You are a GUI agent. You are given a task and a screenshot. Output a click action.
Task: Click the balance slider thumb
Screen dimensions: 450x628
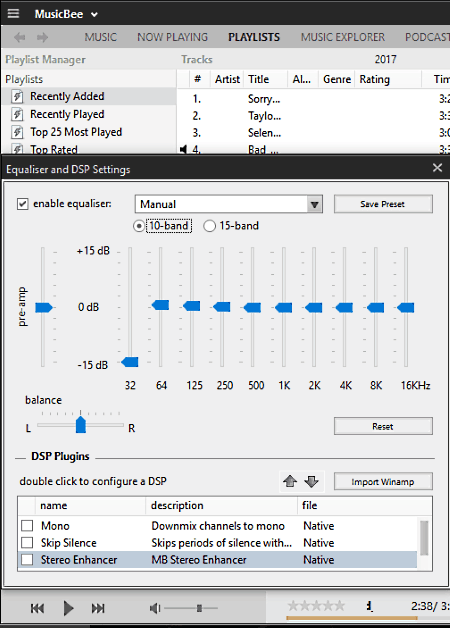(80, 425)
